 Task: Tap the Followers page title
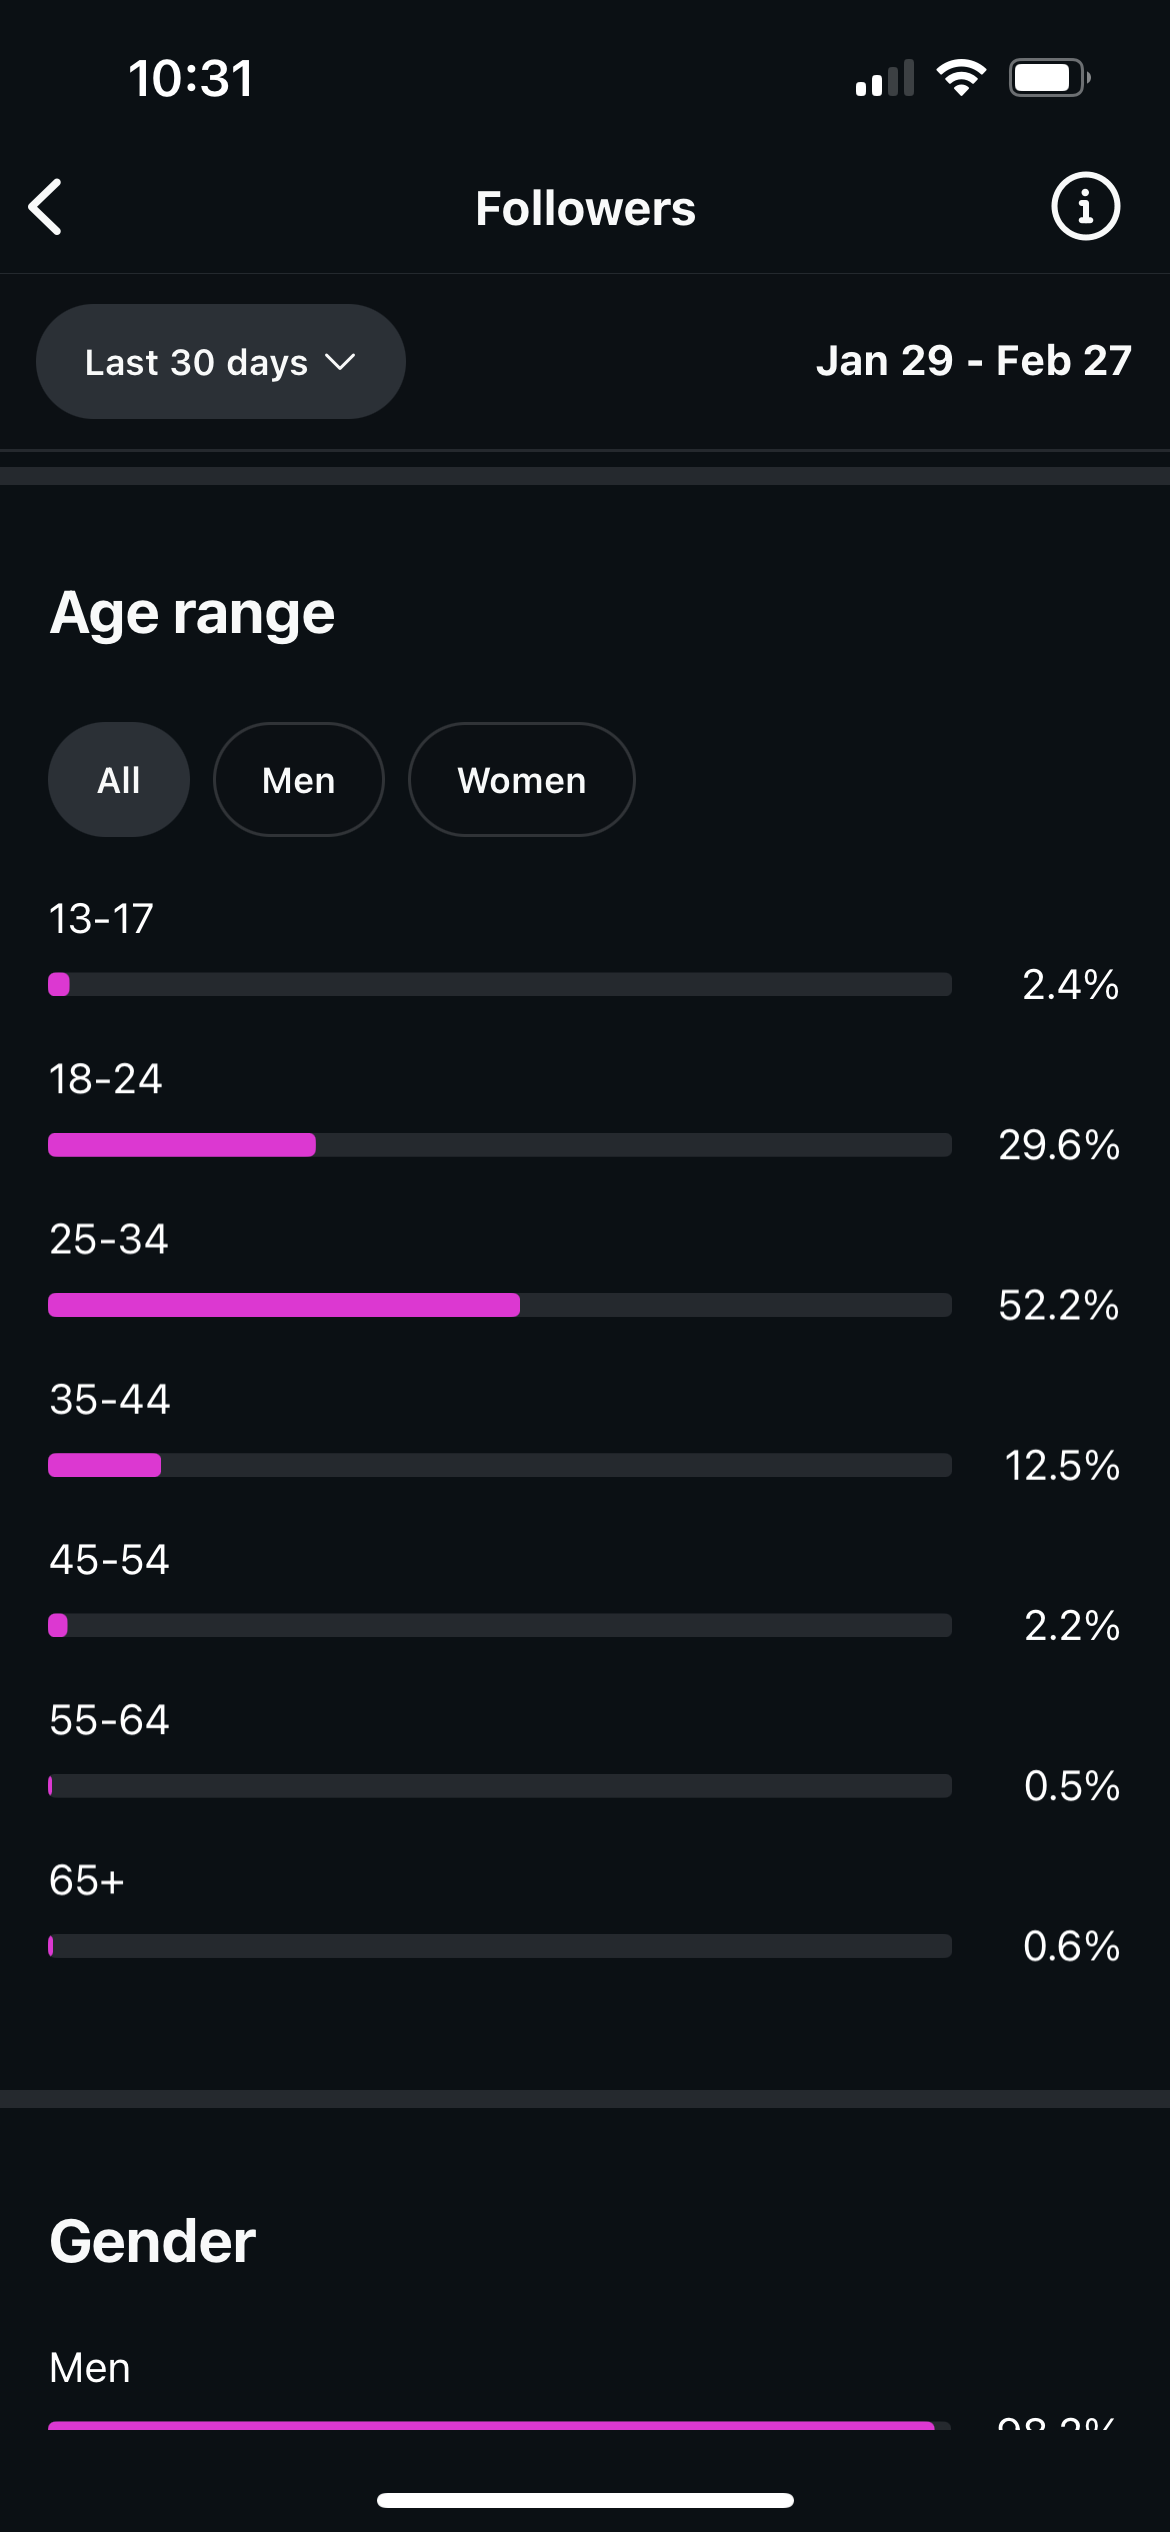point(585,209)
